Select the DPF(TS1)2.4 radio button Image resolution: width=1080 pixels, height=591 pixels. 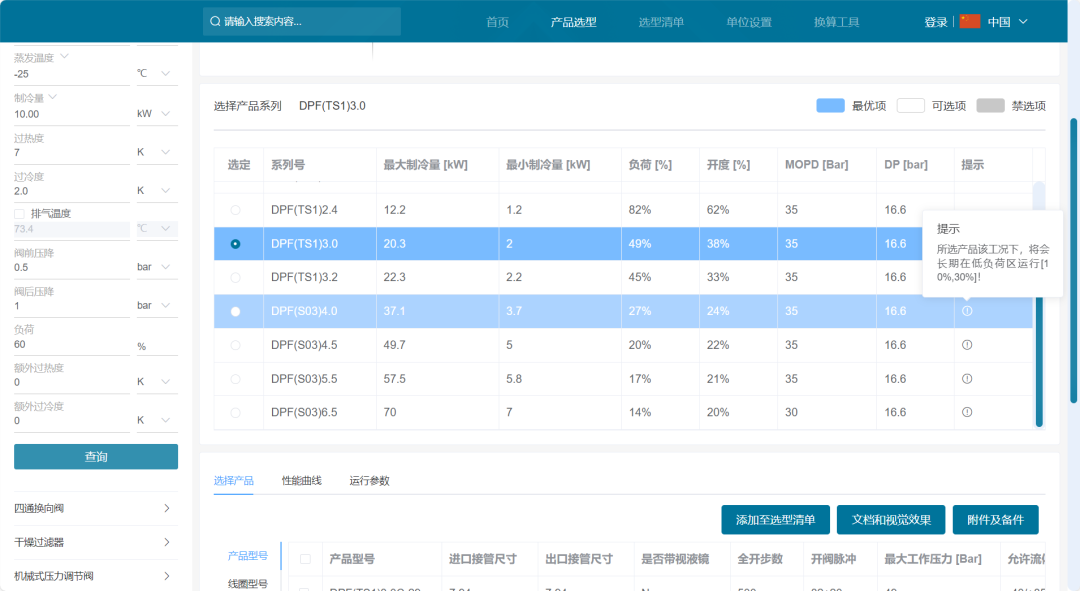pos(236,210)
